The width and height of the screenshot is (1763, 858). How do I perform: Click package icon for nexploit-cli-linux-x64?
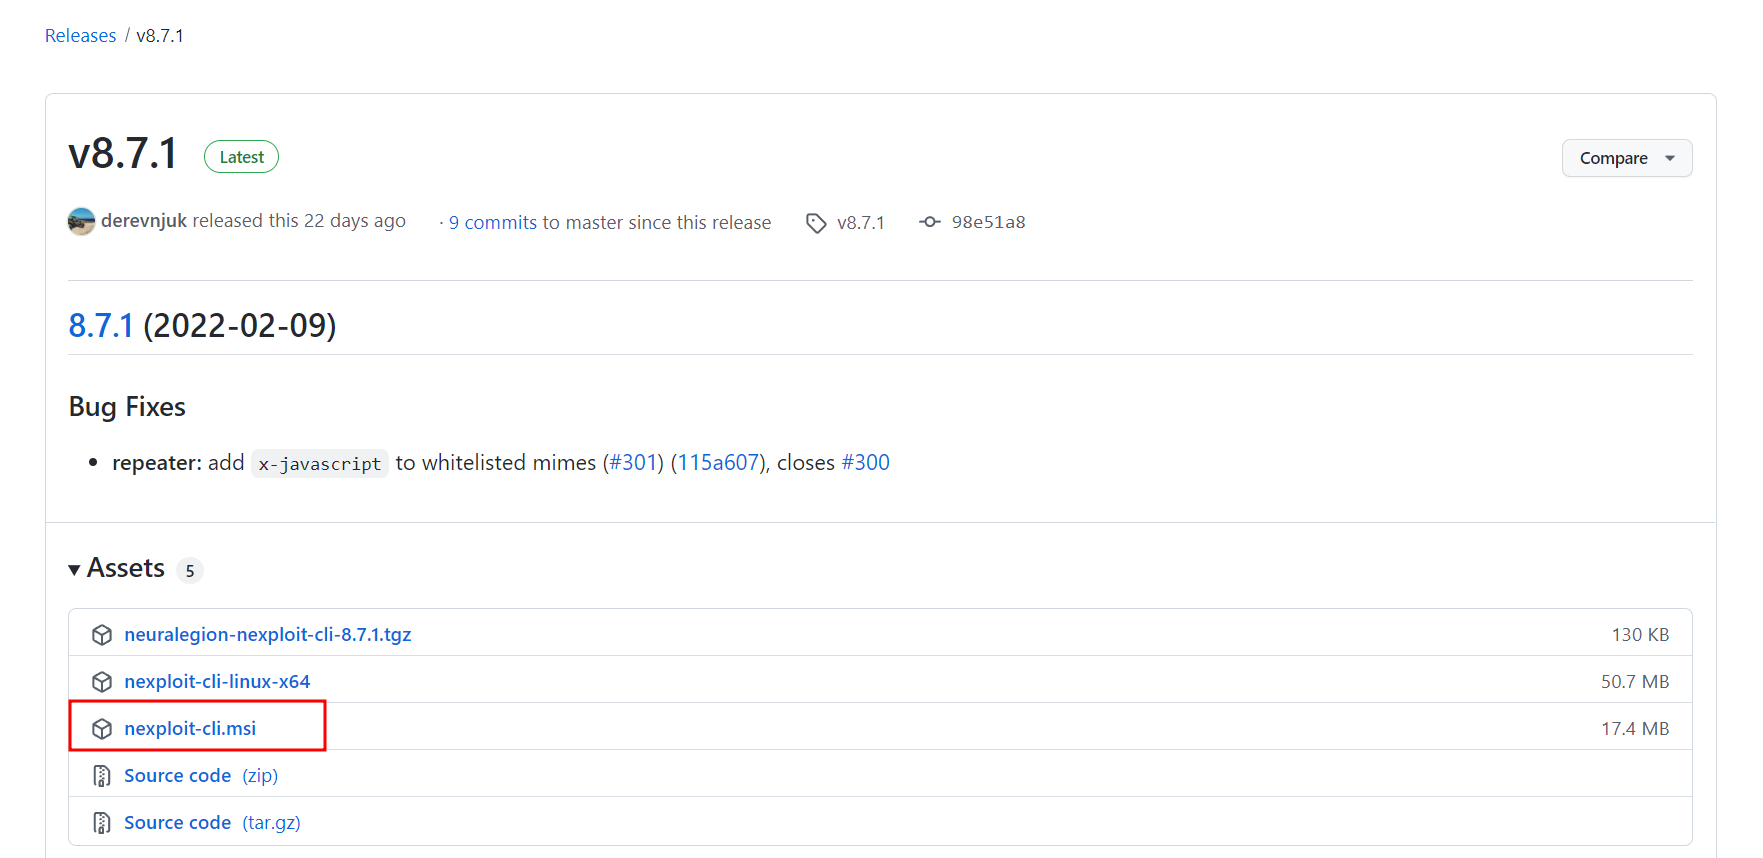point(102,682)
